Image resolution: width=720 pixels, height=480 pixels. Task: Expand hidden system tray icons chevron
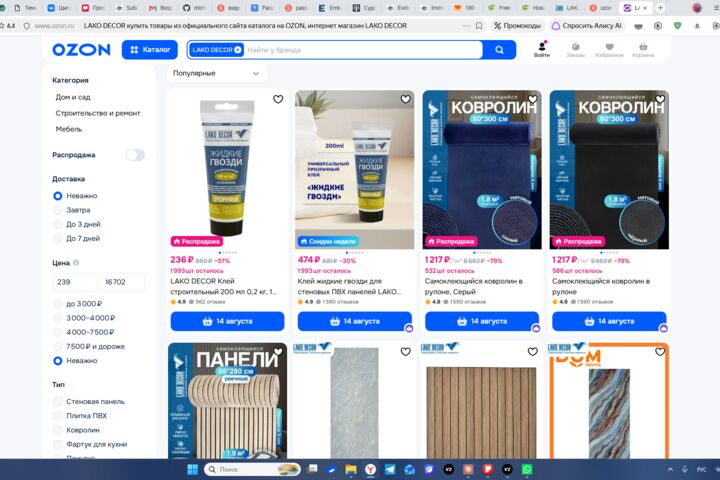670,469
